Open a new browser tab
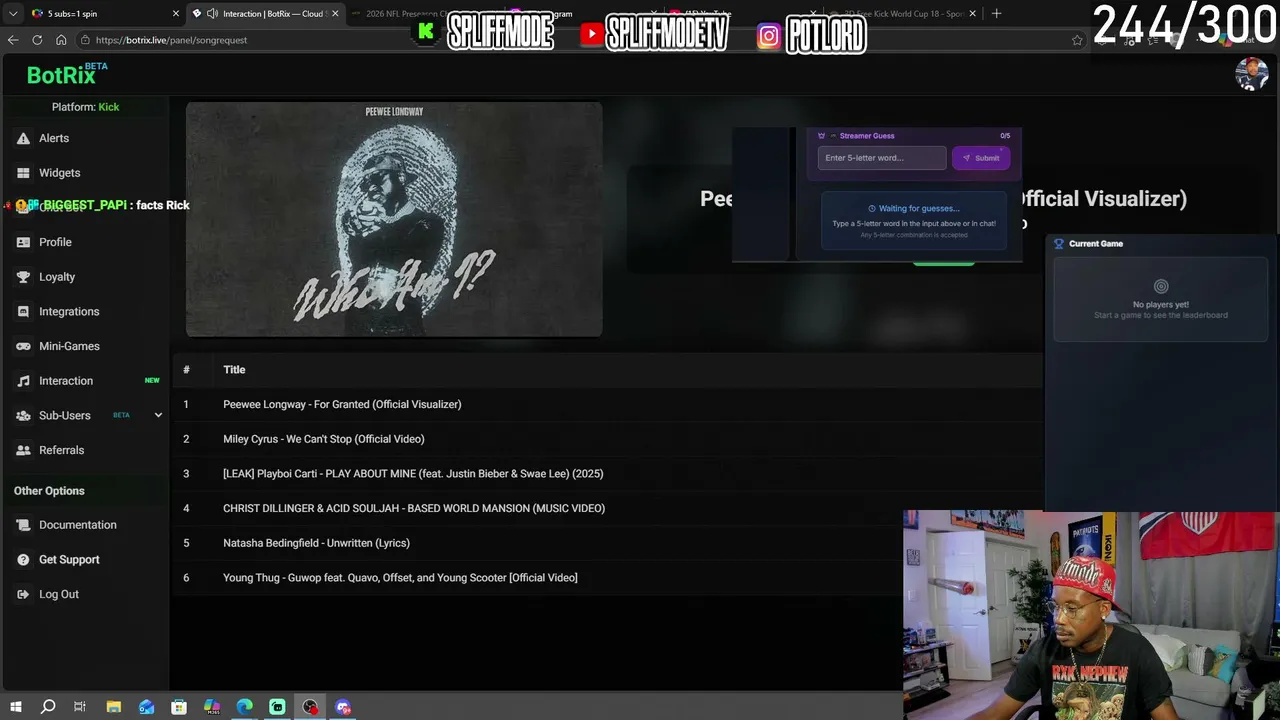Screen dimensions: 1280x720 pyautogui.click(x=996, y=14)
